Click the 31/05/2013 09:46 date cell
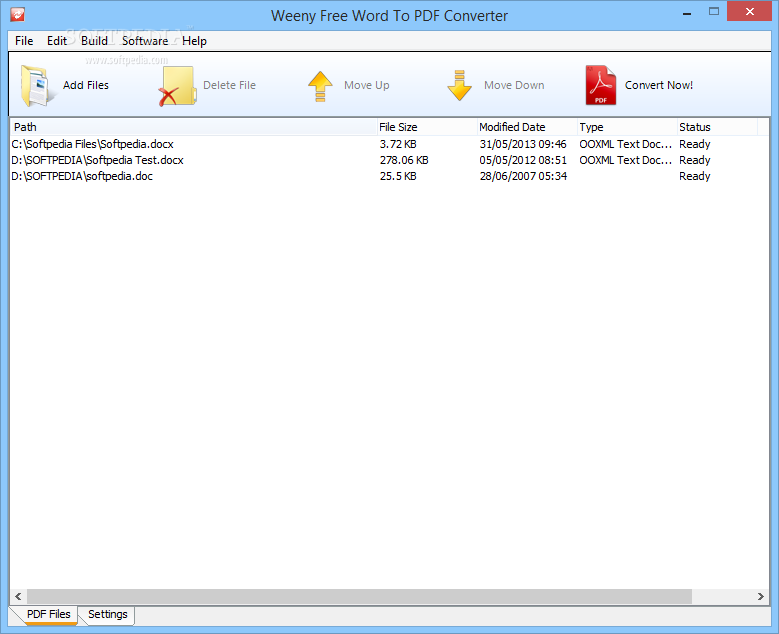This screenshot has height=634, width=779. [x=523, y=144]
